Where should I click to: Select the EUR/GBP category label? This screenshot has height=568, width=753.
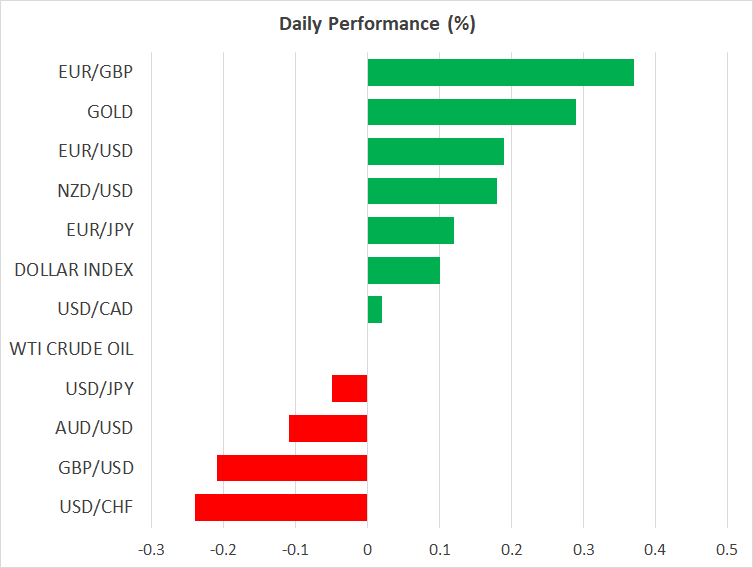pyautogui.click(x=96, y=72)
